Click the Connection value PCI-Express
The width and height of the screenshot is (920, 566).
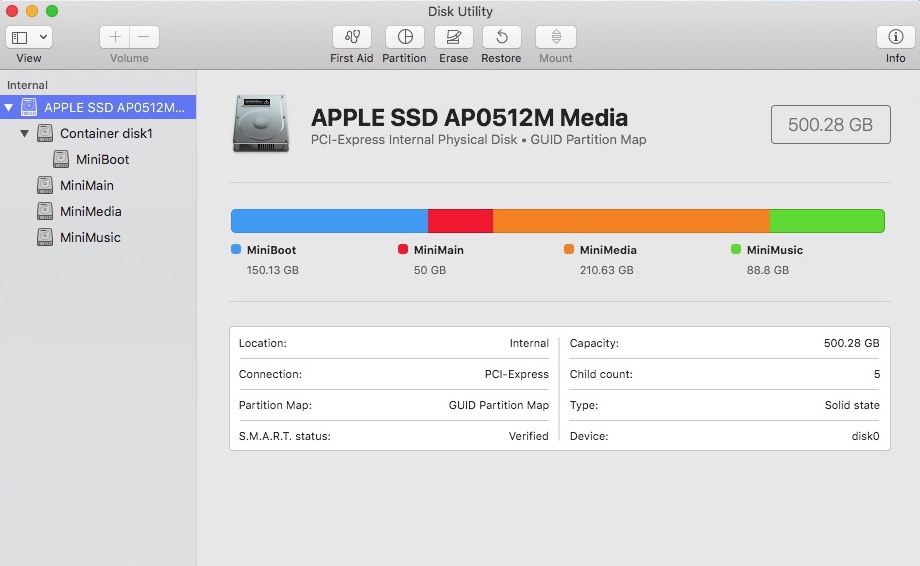[517, 374]
